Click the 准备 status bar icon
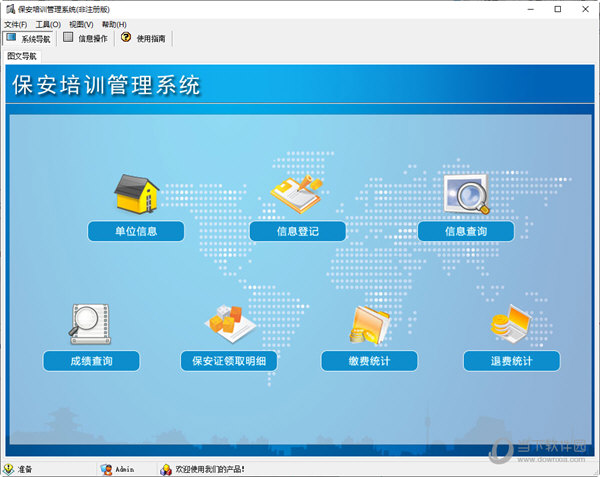600x477 pixels. pos(8,469)
